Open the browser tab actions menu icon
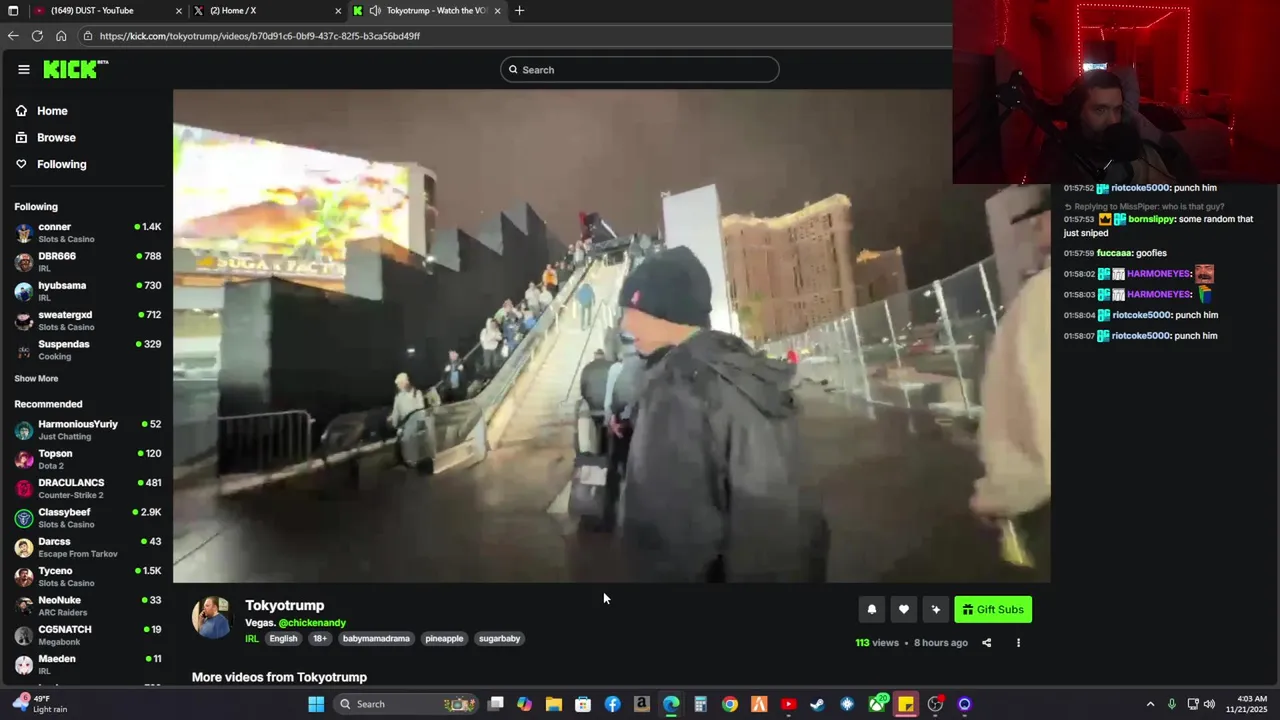The width and height of the screenshot is (1280, 720). click(14, 10)
